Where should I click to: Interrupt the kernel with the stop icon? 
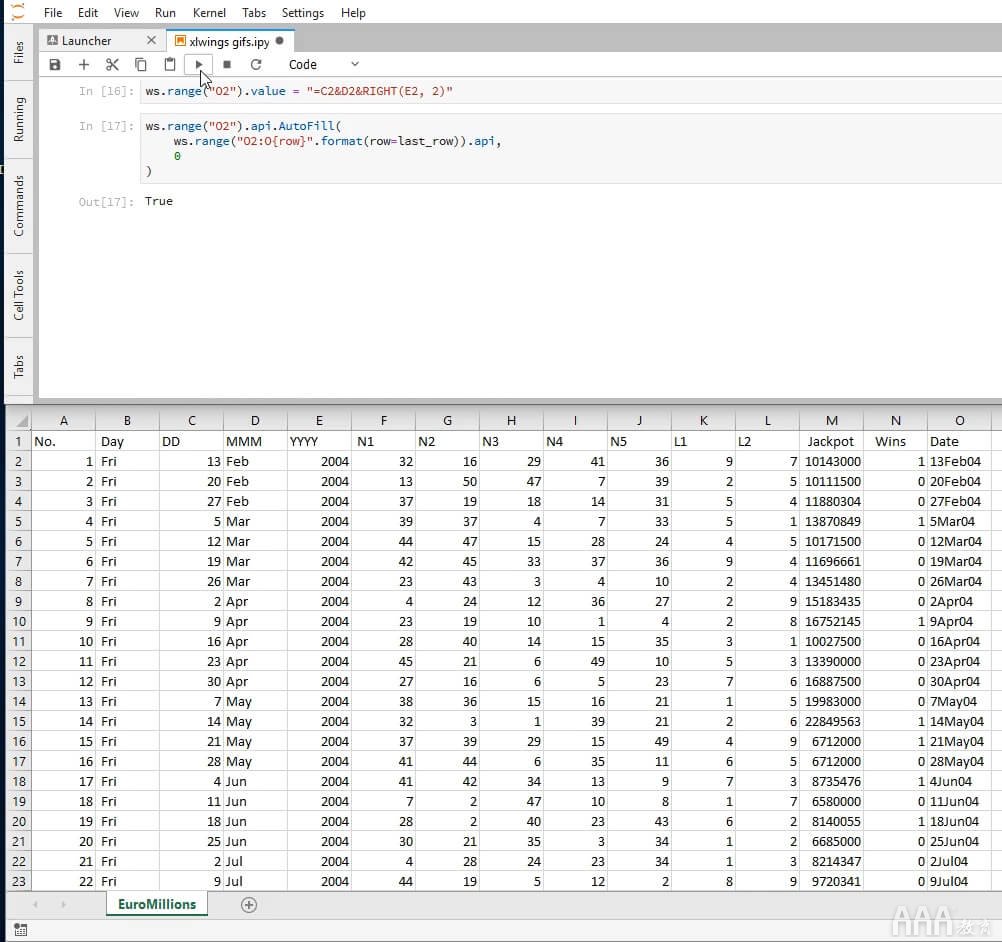pyautogui.click(x=227, y=65)
